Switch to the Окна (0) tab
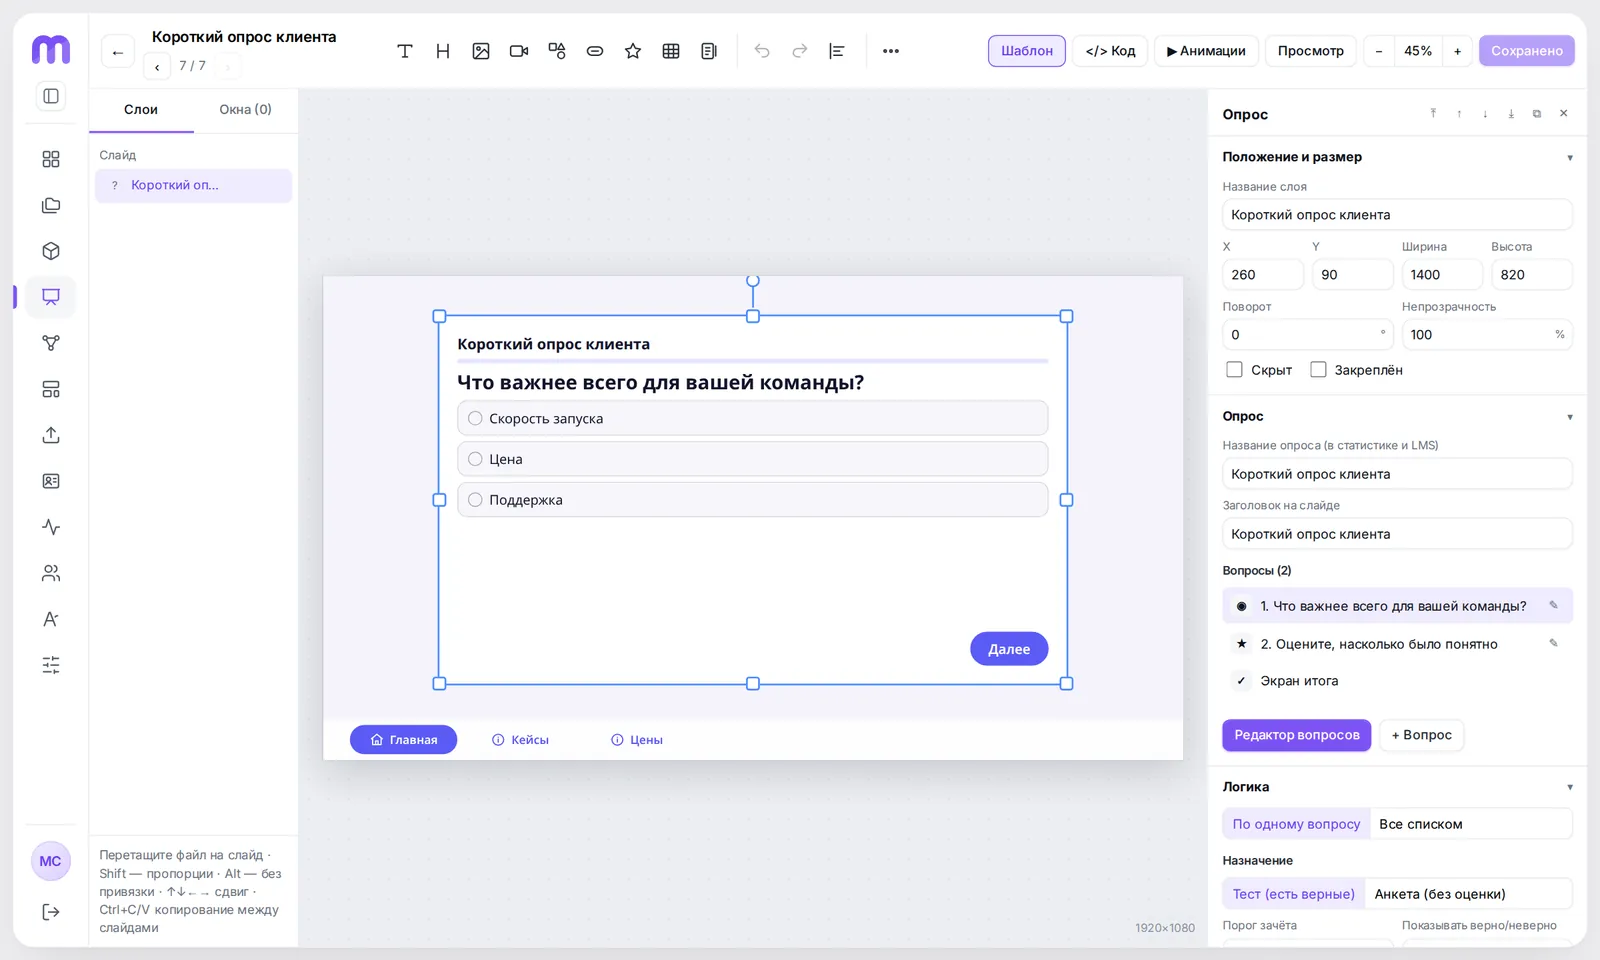The height and width of the screenshot is (960, 1600). tap(246, 110)
